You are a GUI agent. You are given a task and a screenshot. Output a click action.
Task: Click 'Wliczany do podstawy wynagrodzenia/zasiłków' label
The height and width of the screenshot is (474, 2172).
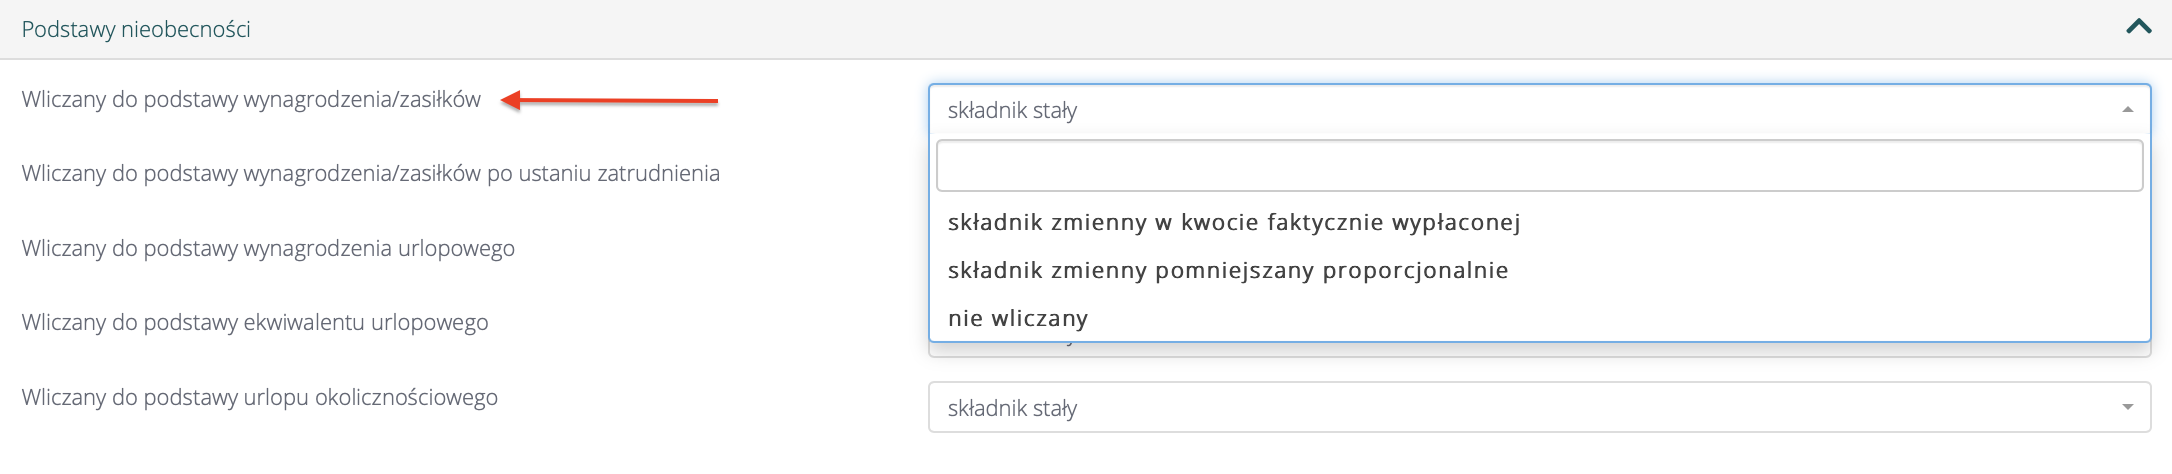251,100
